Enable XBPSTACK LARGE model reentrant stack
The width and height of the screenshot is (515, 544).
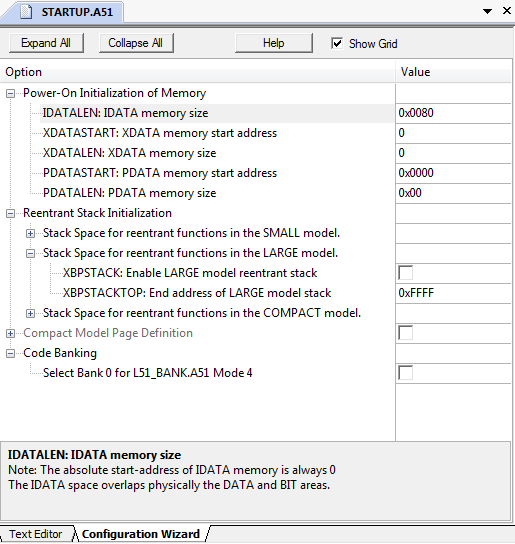point(405,273)
